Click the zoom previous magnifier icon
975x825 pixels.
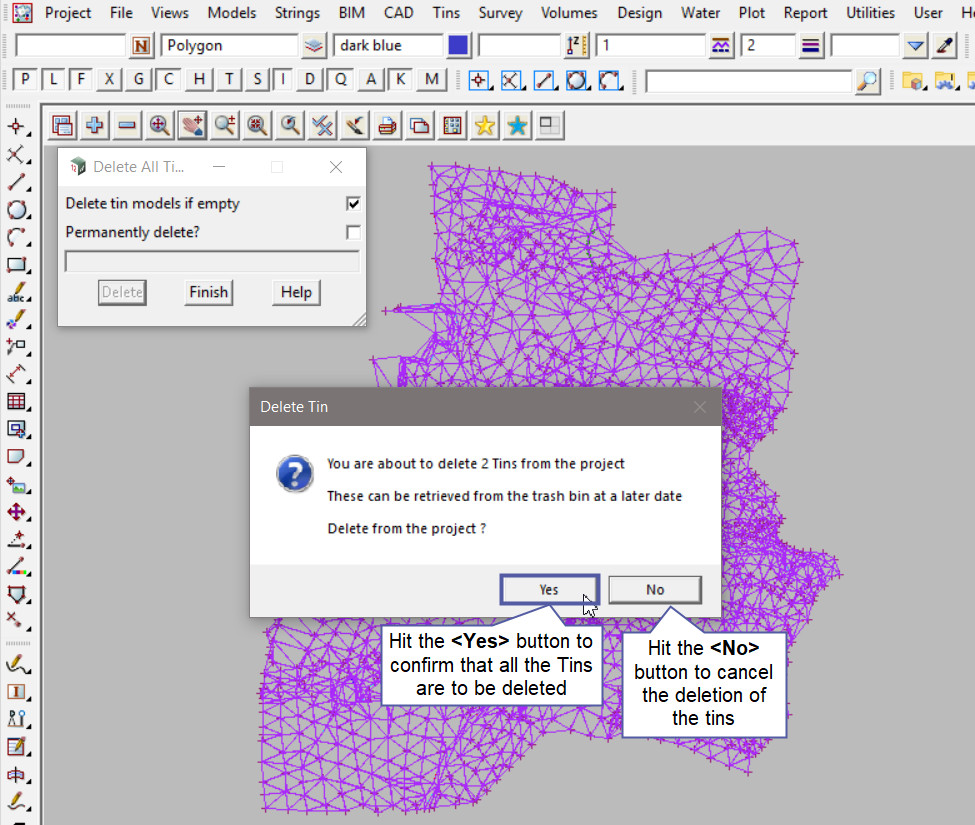click(290, 126)
